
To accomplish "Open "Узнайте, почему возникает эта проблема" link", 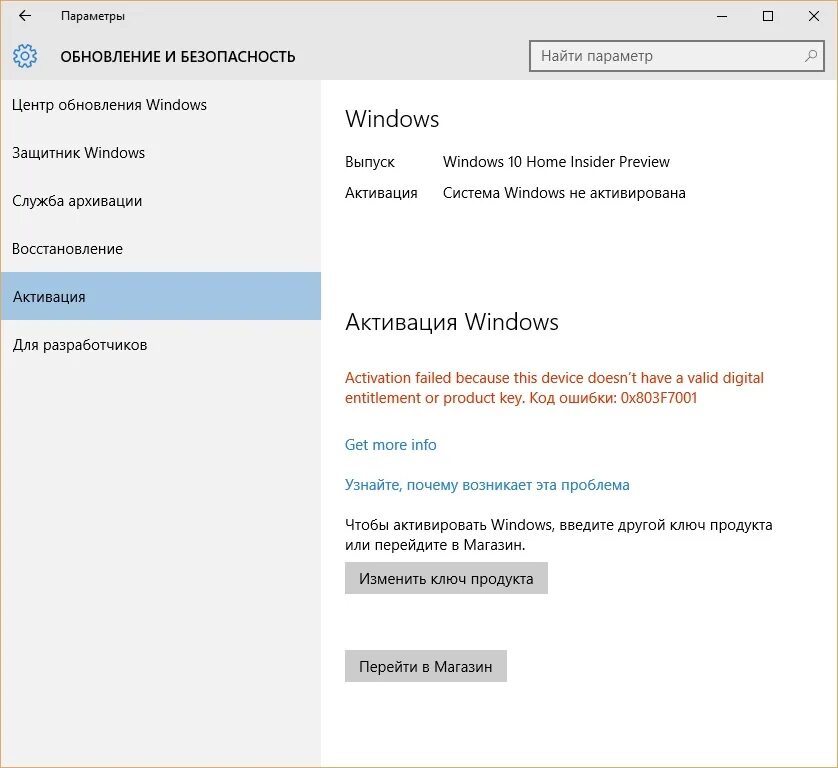I will click(487, 485).
